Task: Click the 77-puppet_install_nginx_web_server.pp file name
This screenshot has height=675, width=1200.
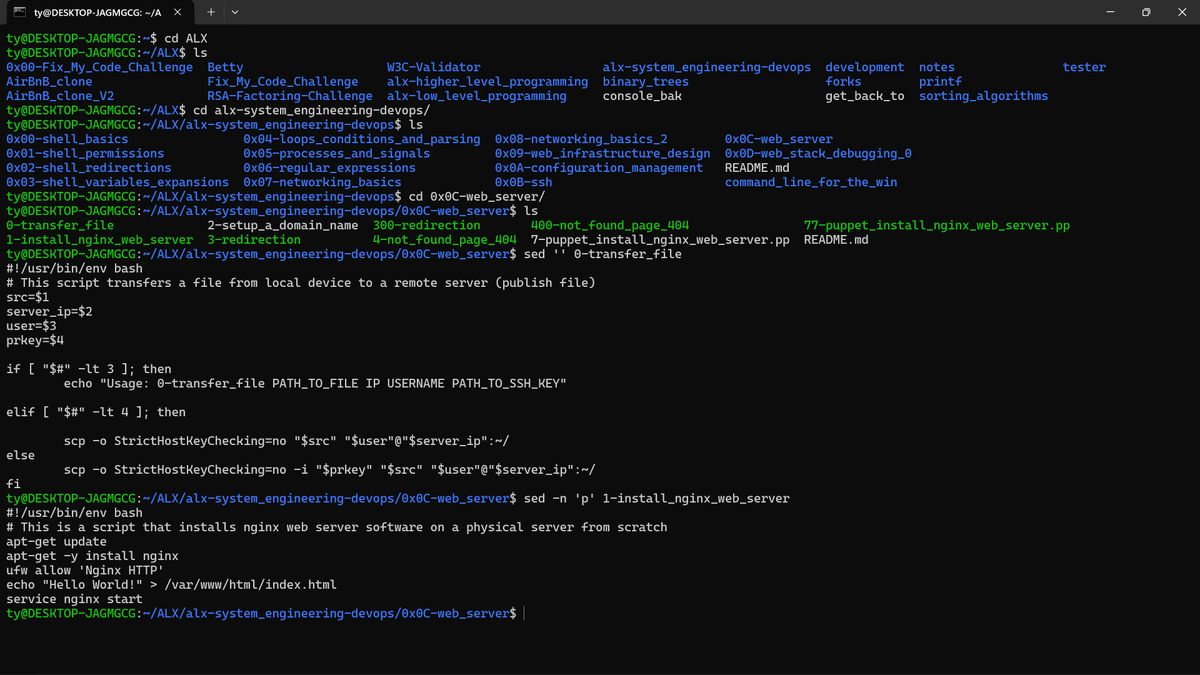Action: click(937, 226)
